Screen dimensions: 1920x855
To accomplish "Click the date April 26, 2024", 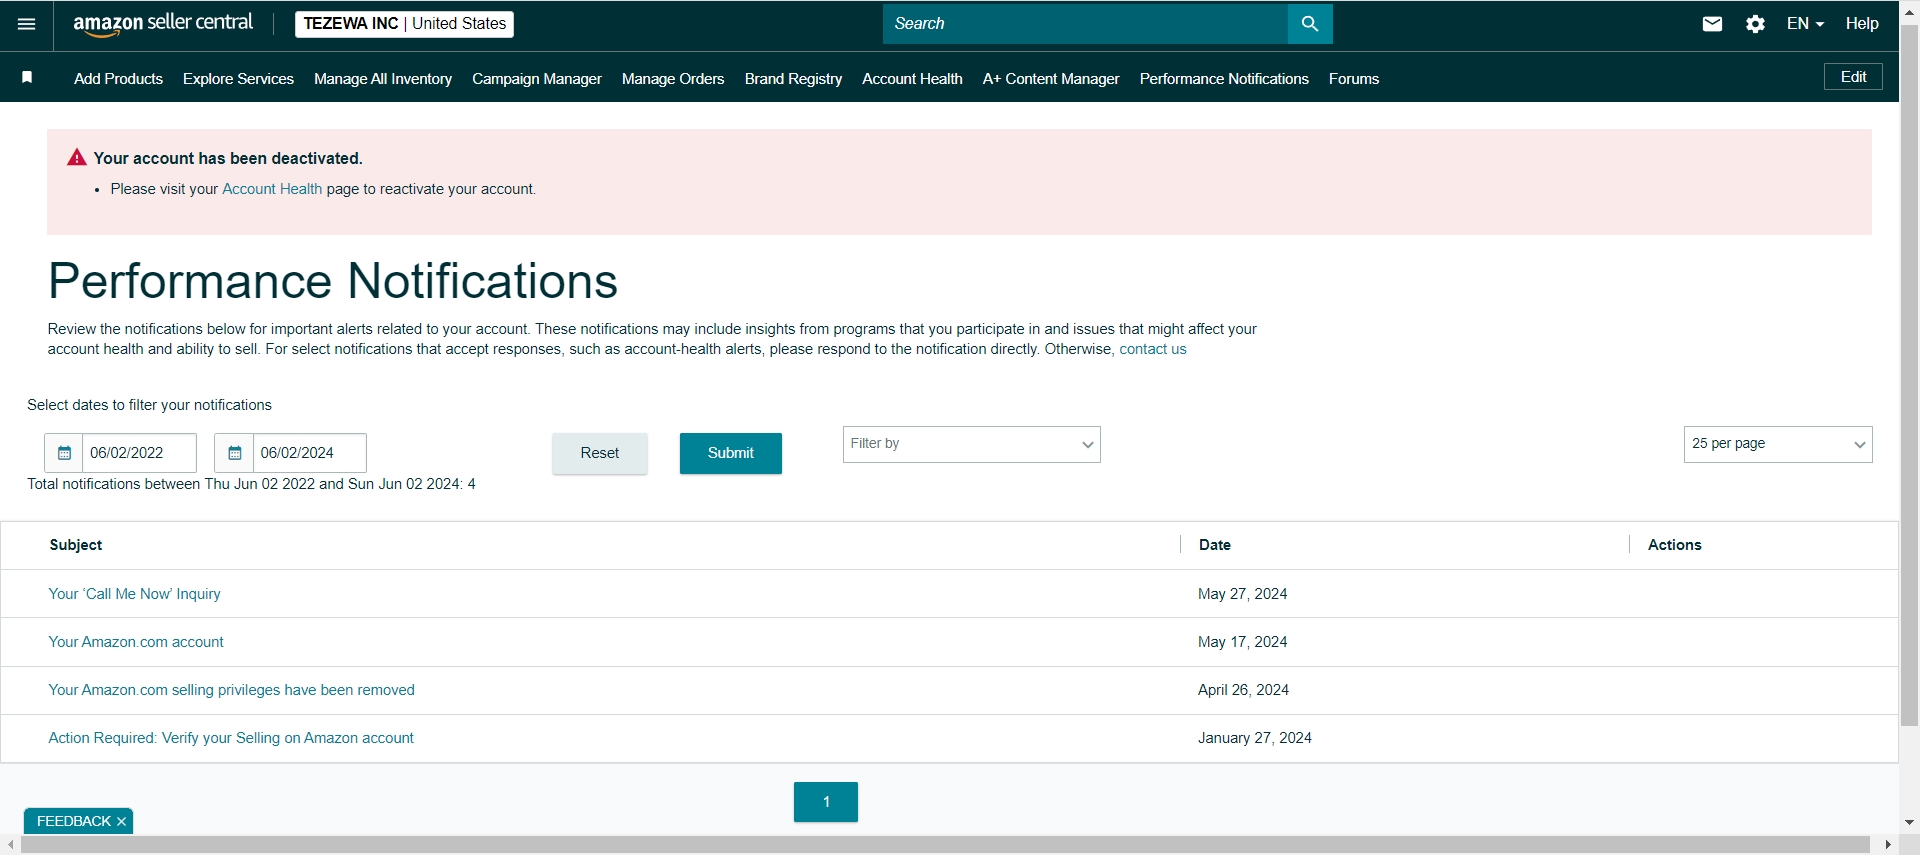I will click(x=1244, y=690).
